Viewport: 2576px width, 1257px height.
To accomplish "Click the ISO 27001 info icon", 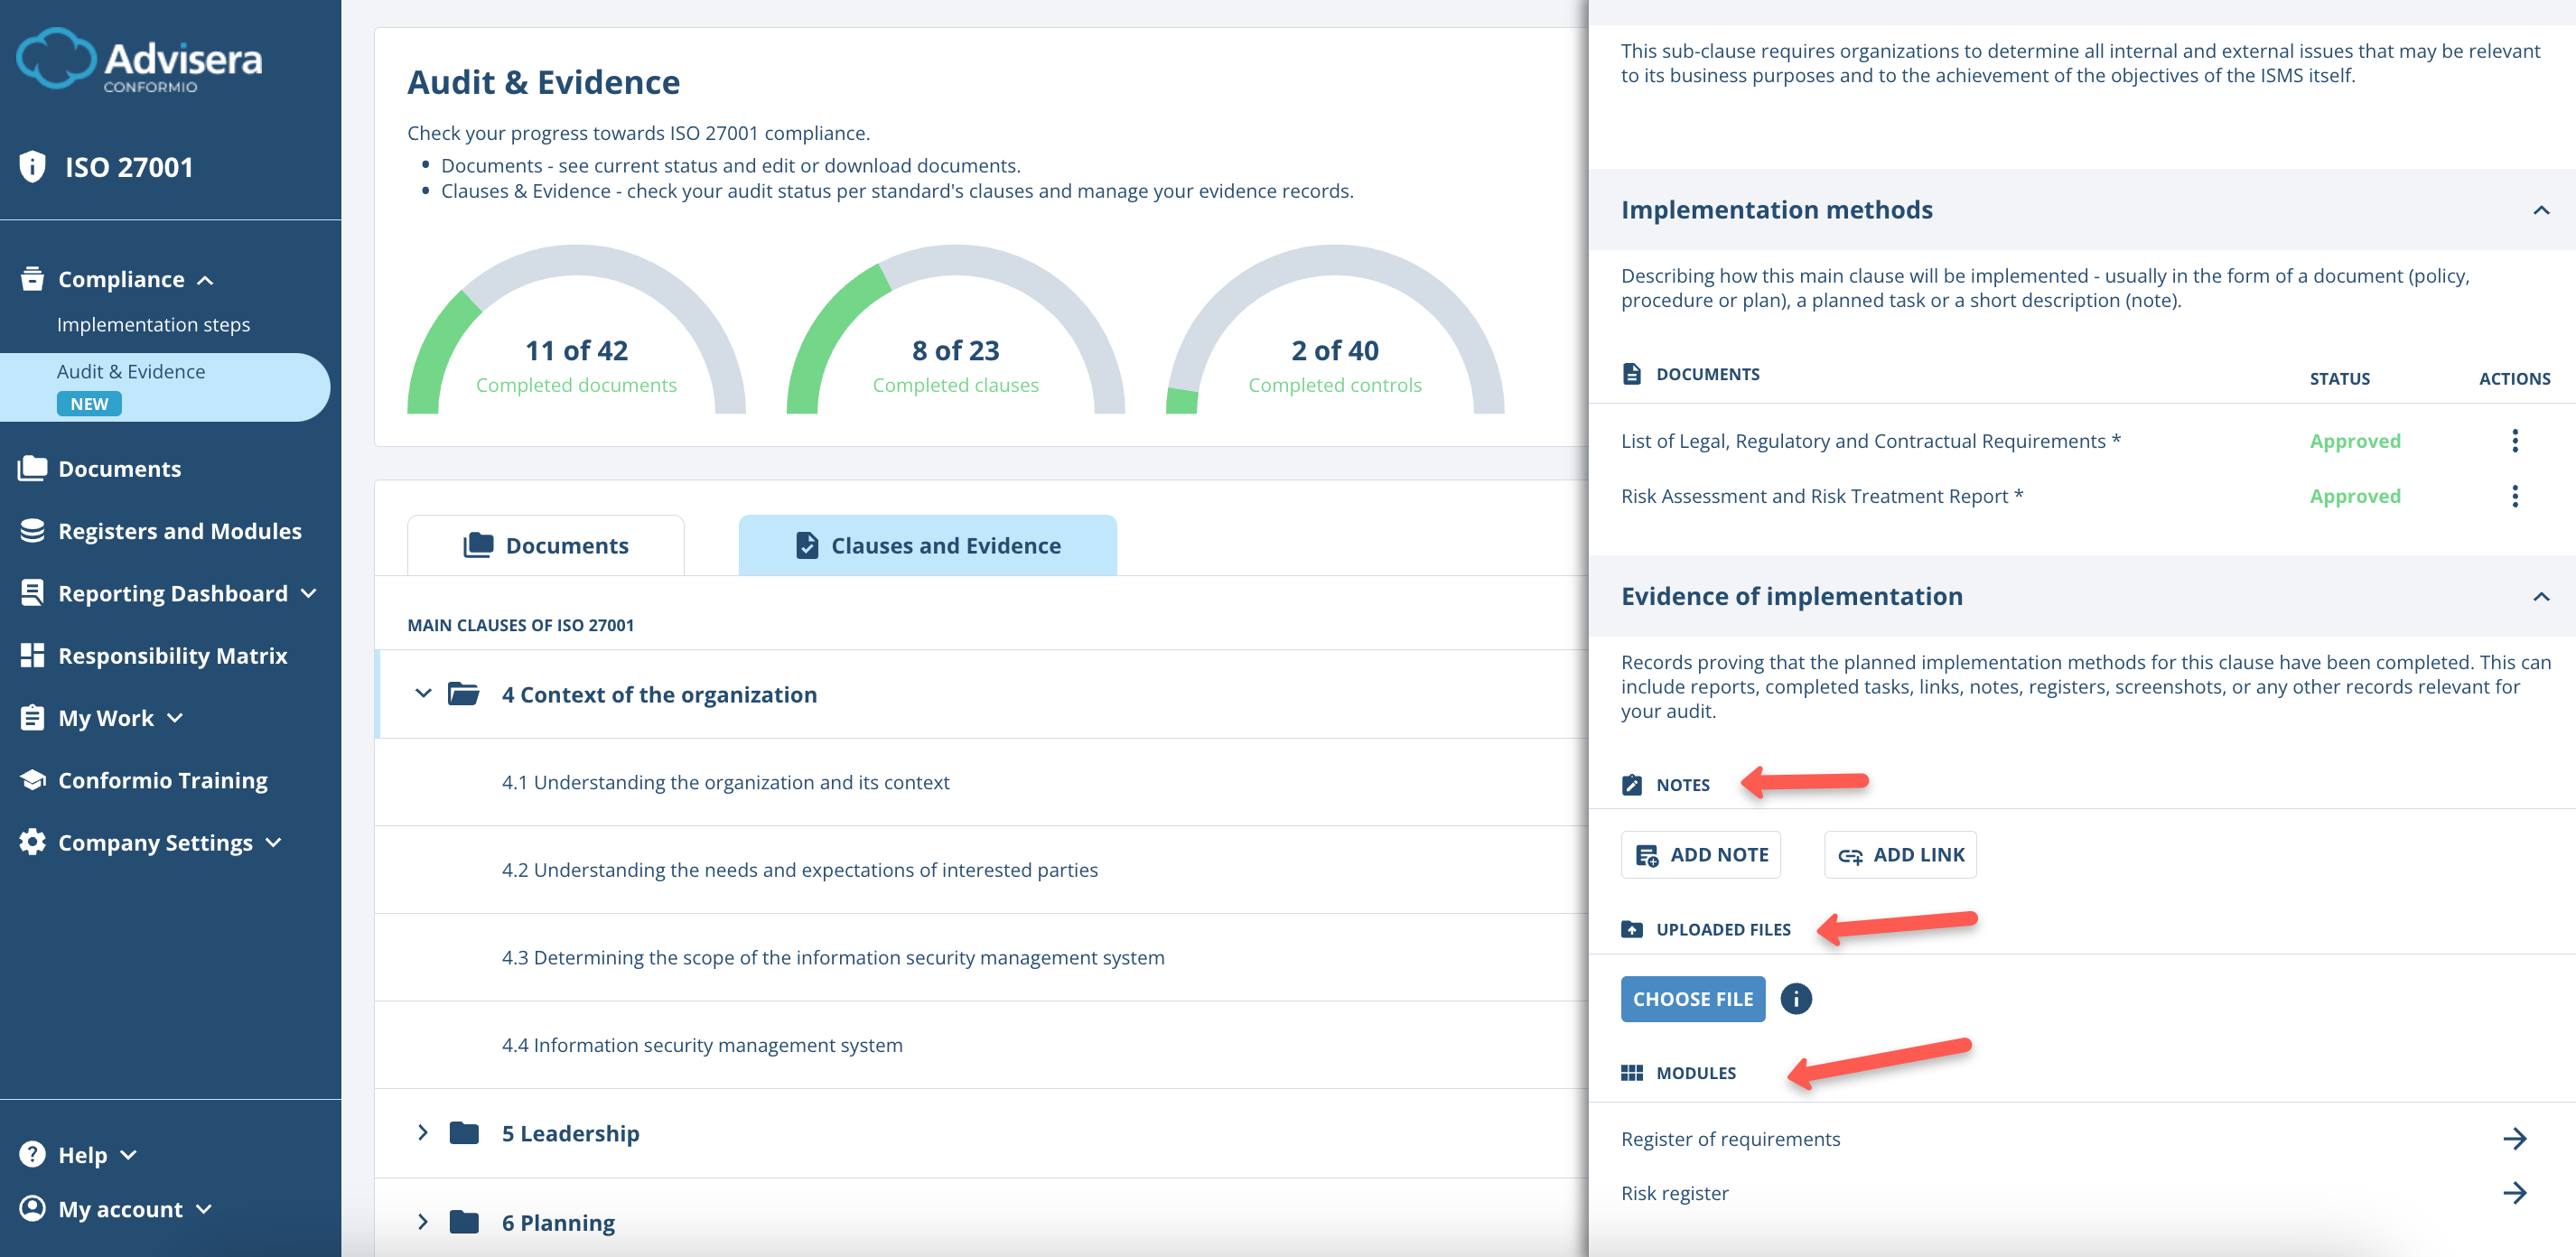I will pos(32,165).
